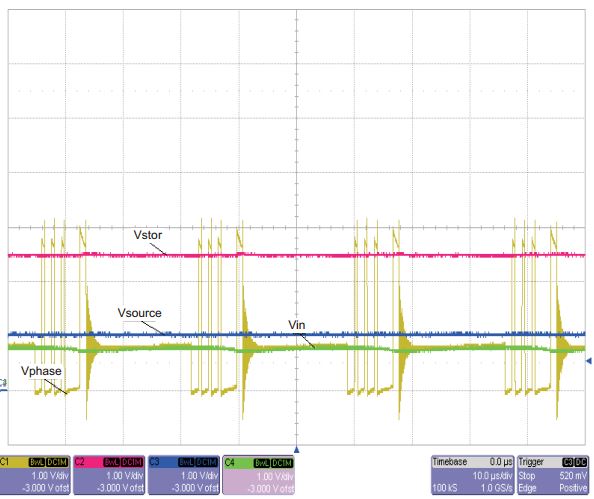Click the Vstor waveform label
Viewport: 594px width, 499px height.
[x=148, y=235]
